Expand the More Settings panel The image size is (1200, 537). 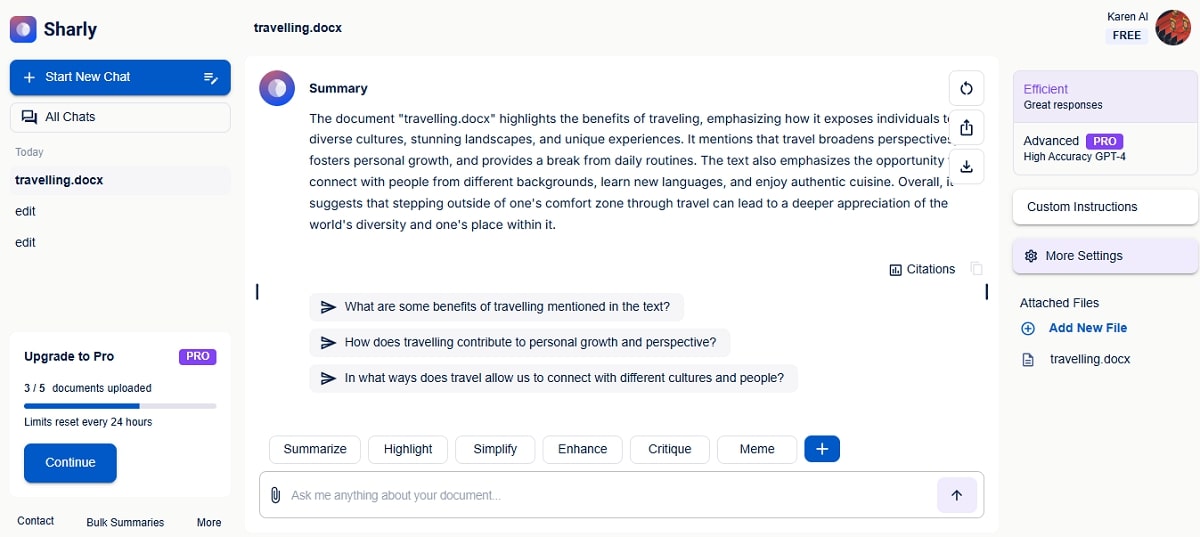coord(1105,256)
